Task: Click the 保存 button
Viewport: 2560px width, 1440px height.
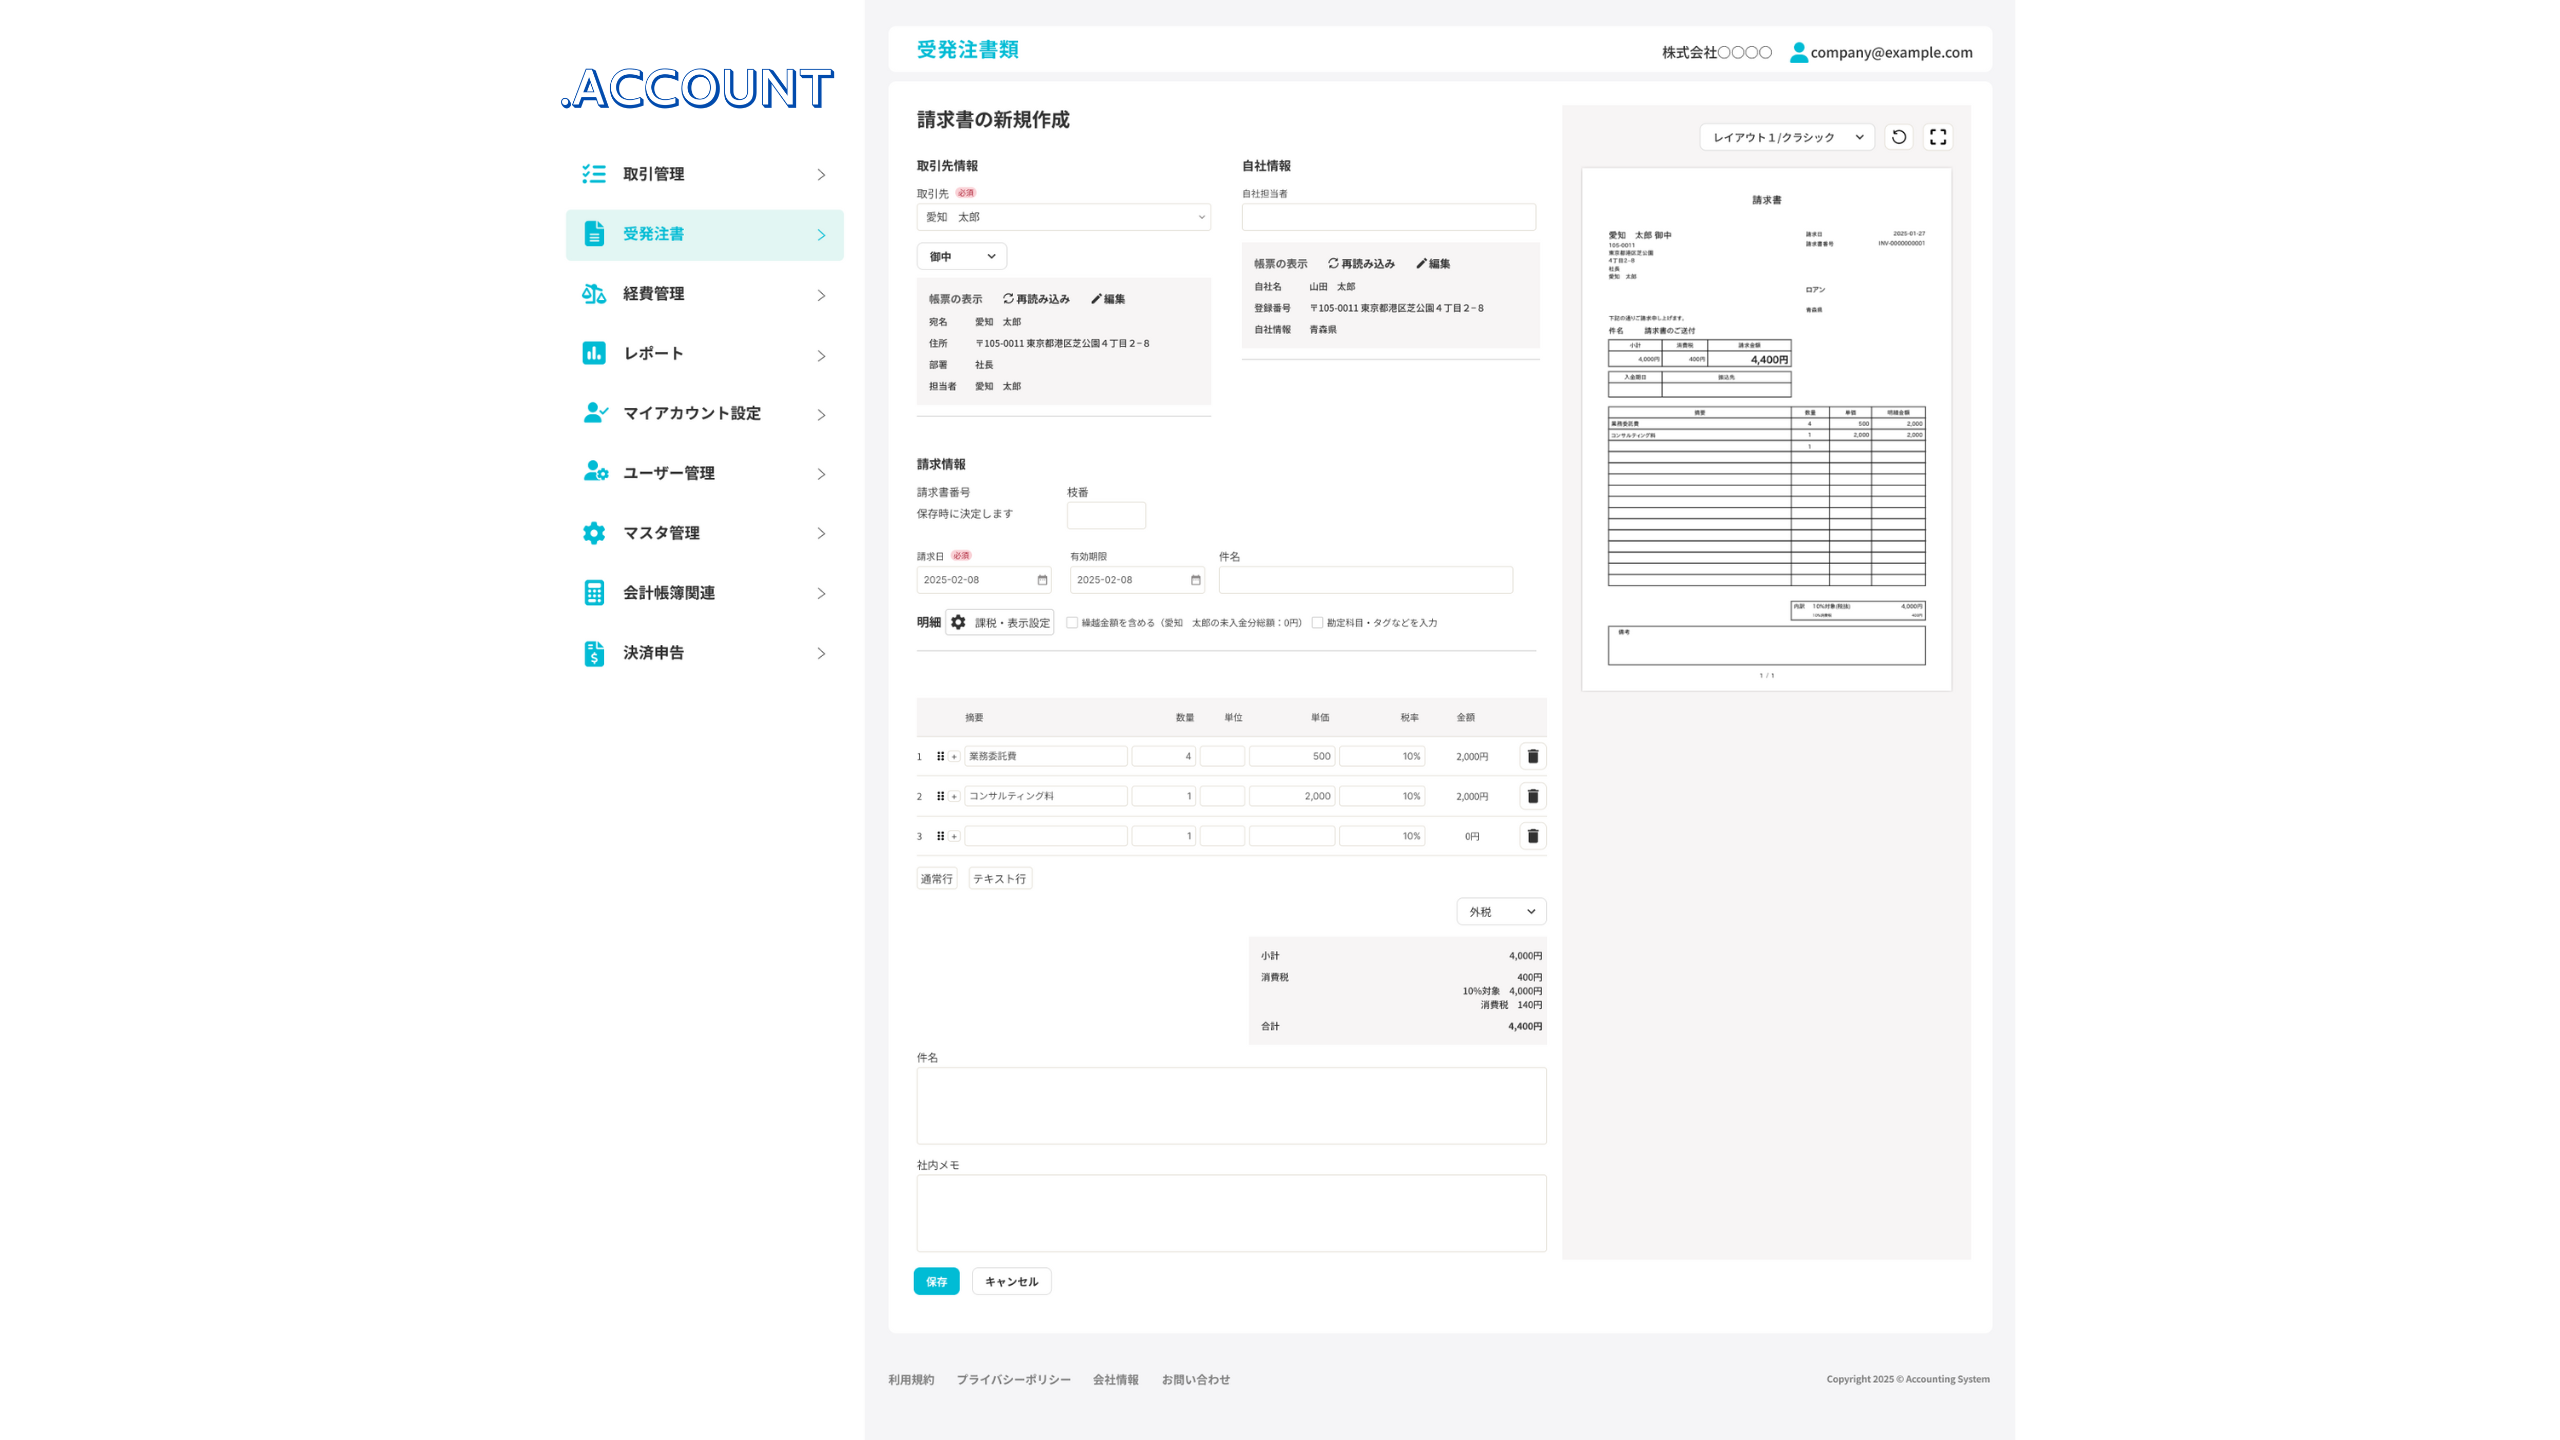Action: [x=936, y=1282]
